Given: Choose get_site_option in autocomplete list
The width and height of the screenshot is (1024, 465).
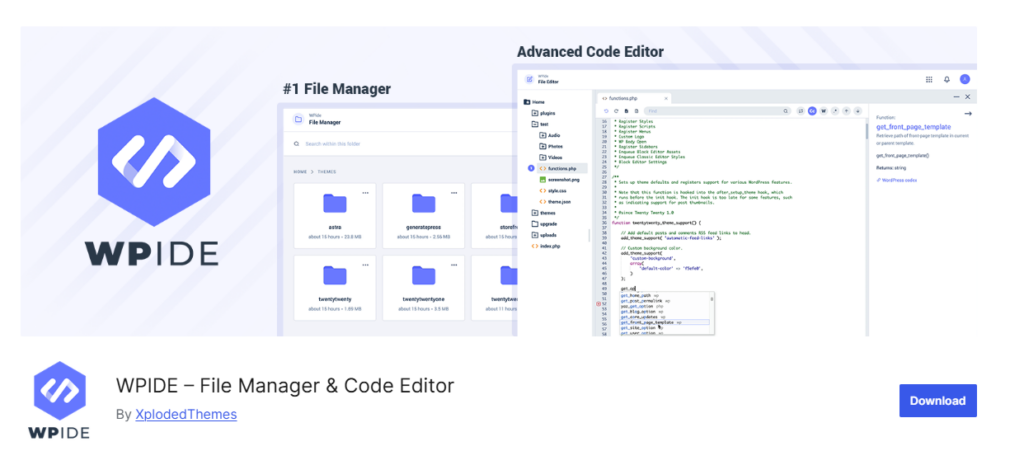Looking at the screenshot, I should point(666,328).
